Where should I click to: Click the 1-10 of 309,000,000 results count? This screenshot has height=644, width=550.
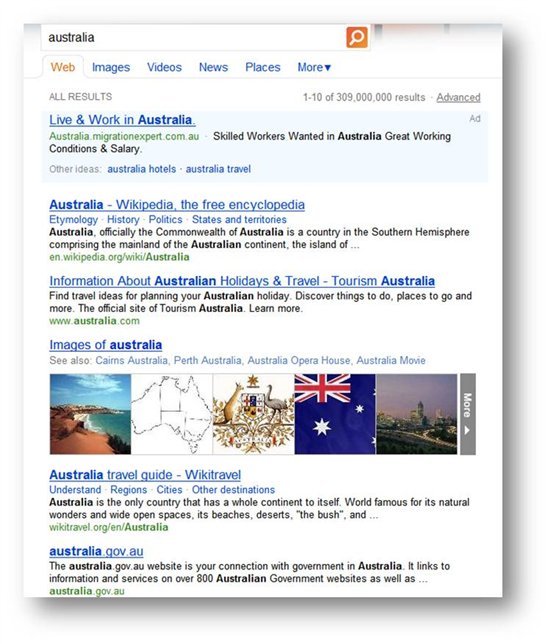coord(364,97)
